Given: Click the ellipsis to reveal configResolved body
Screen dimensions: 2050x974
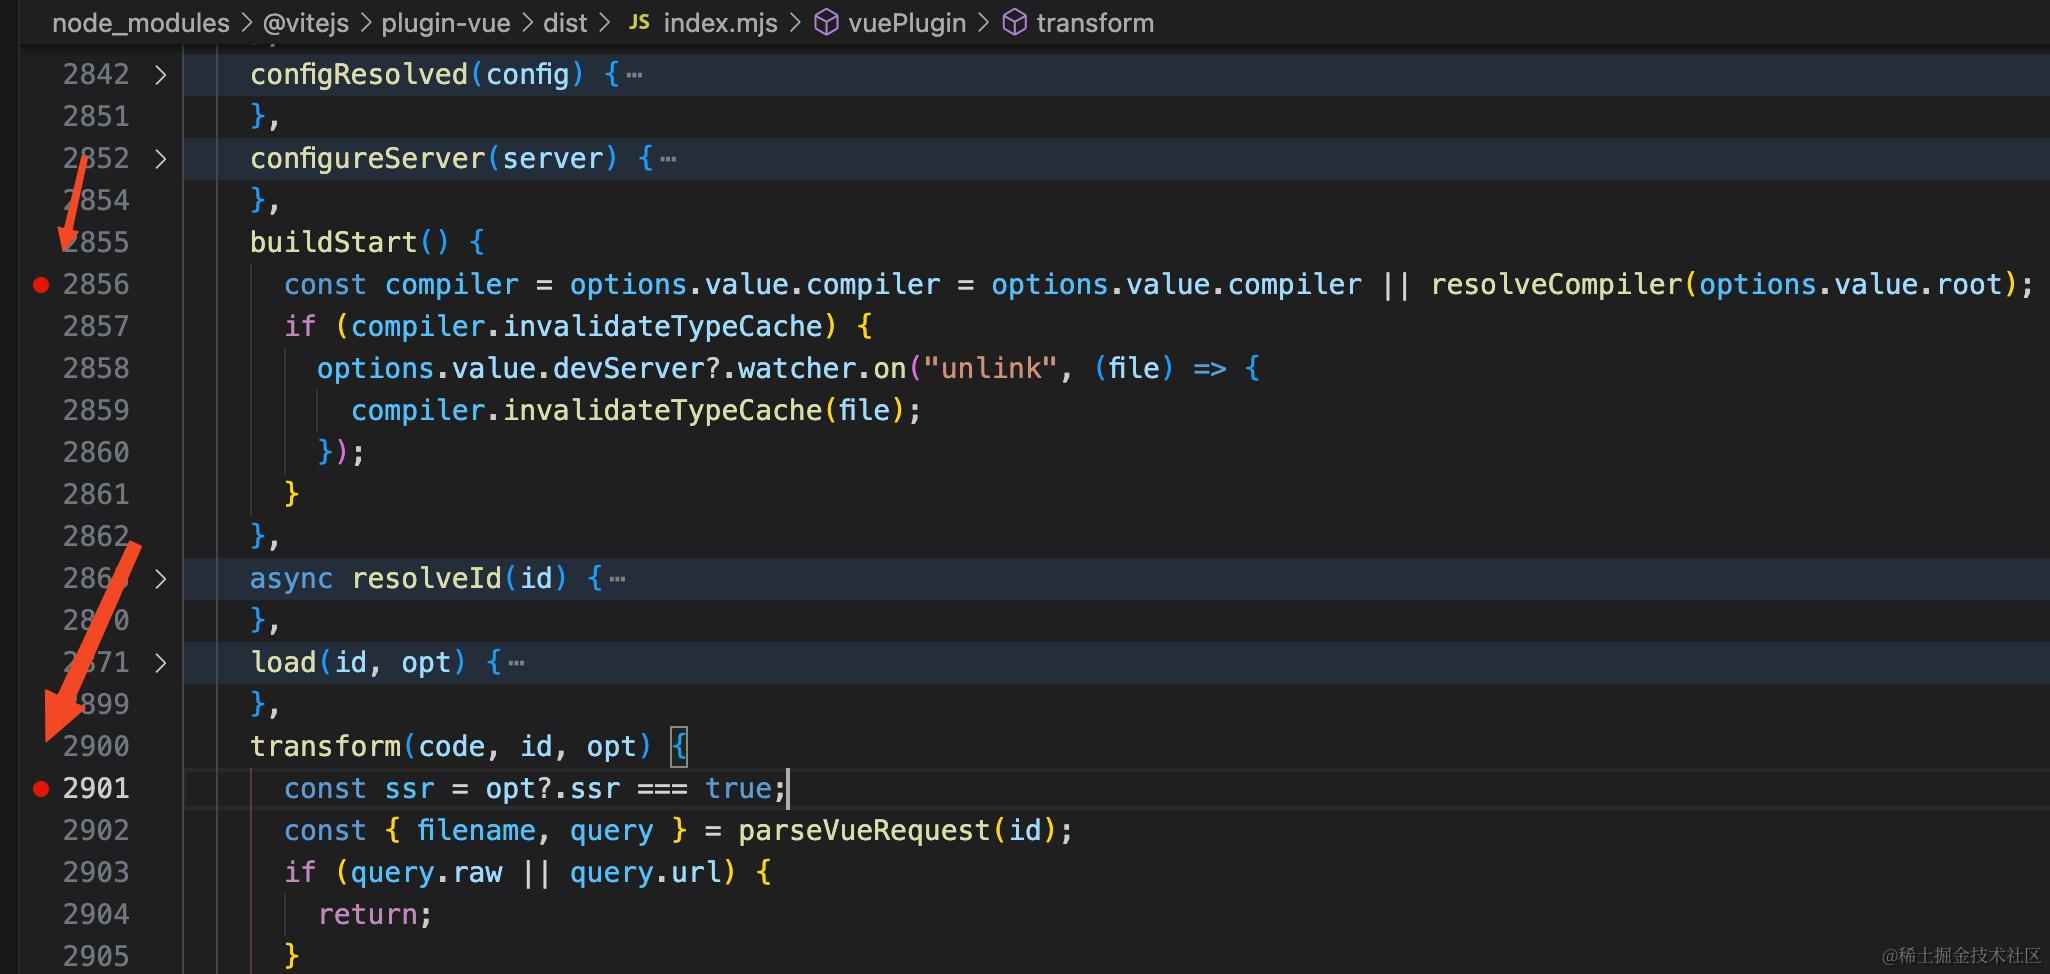Looking at the screenshot, I should [x=634, y=73].
